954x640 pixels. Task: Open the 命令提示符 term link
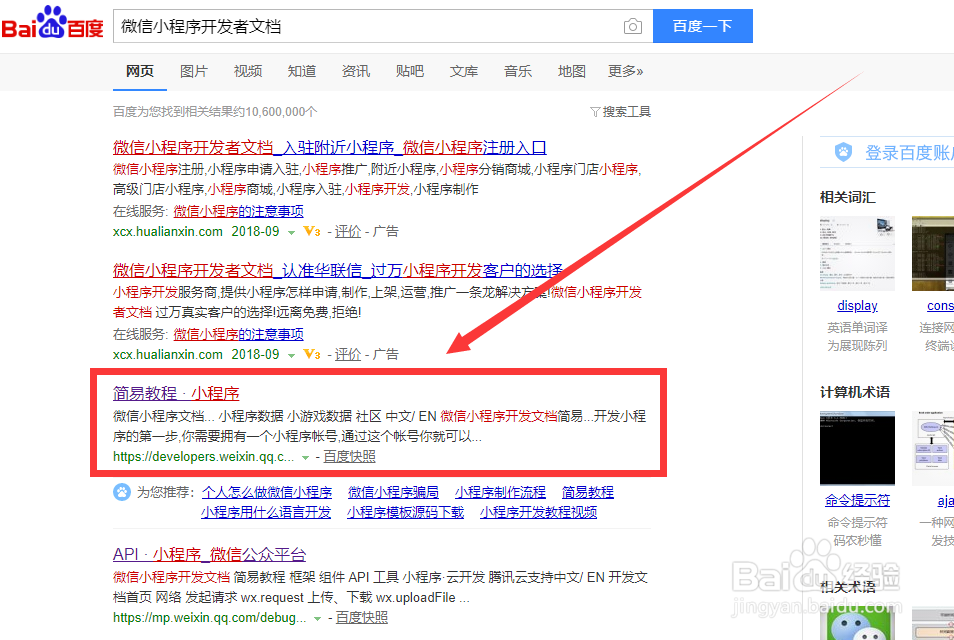pos(857,499)
